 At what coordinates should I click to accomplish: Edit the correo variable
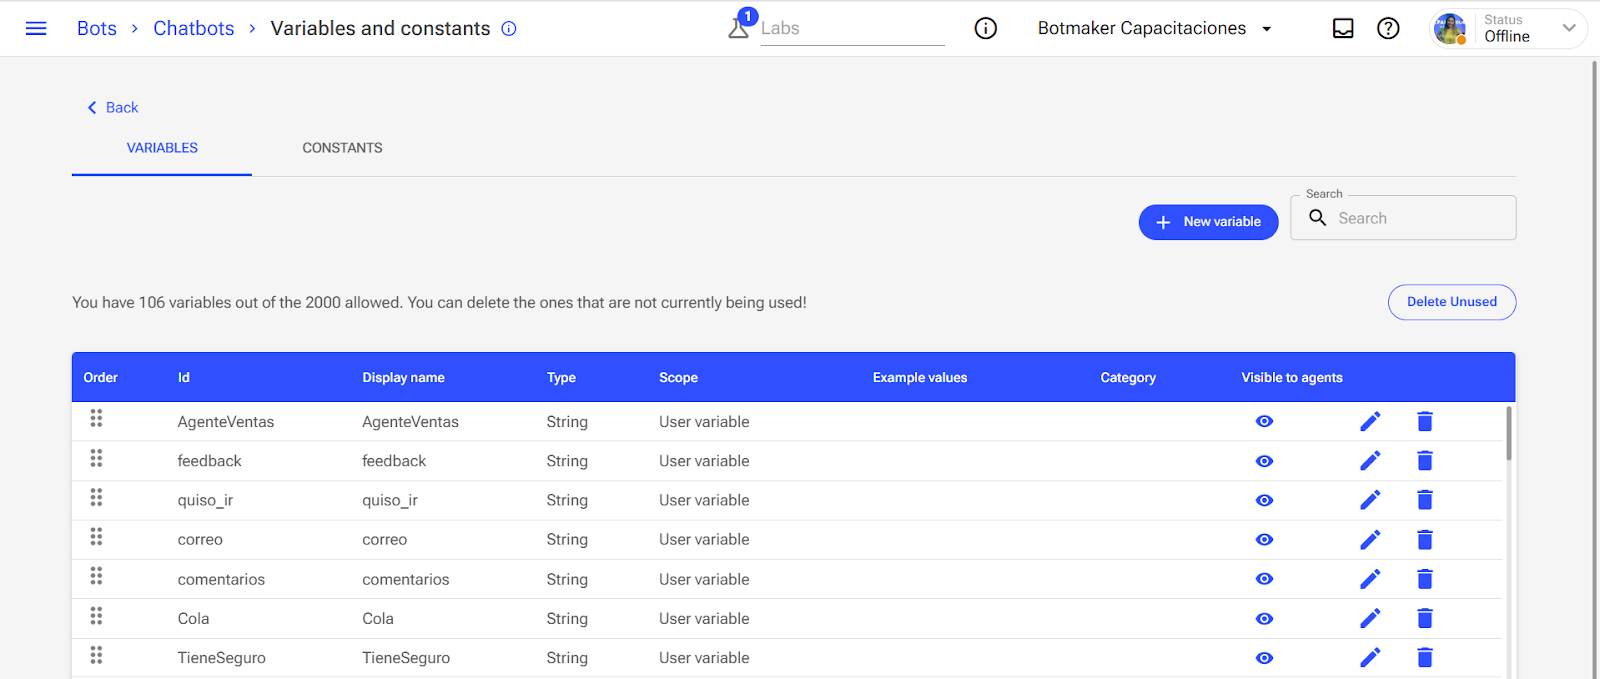(1370, 539)
